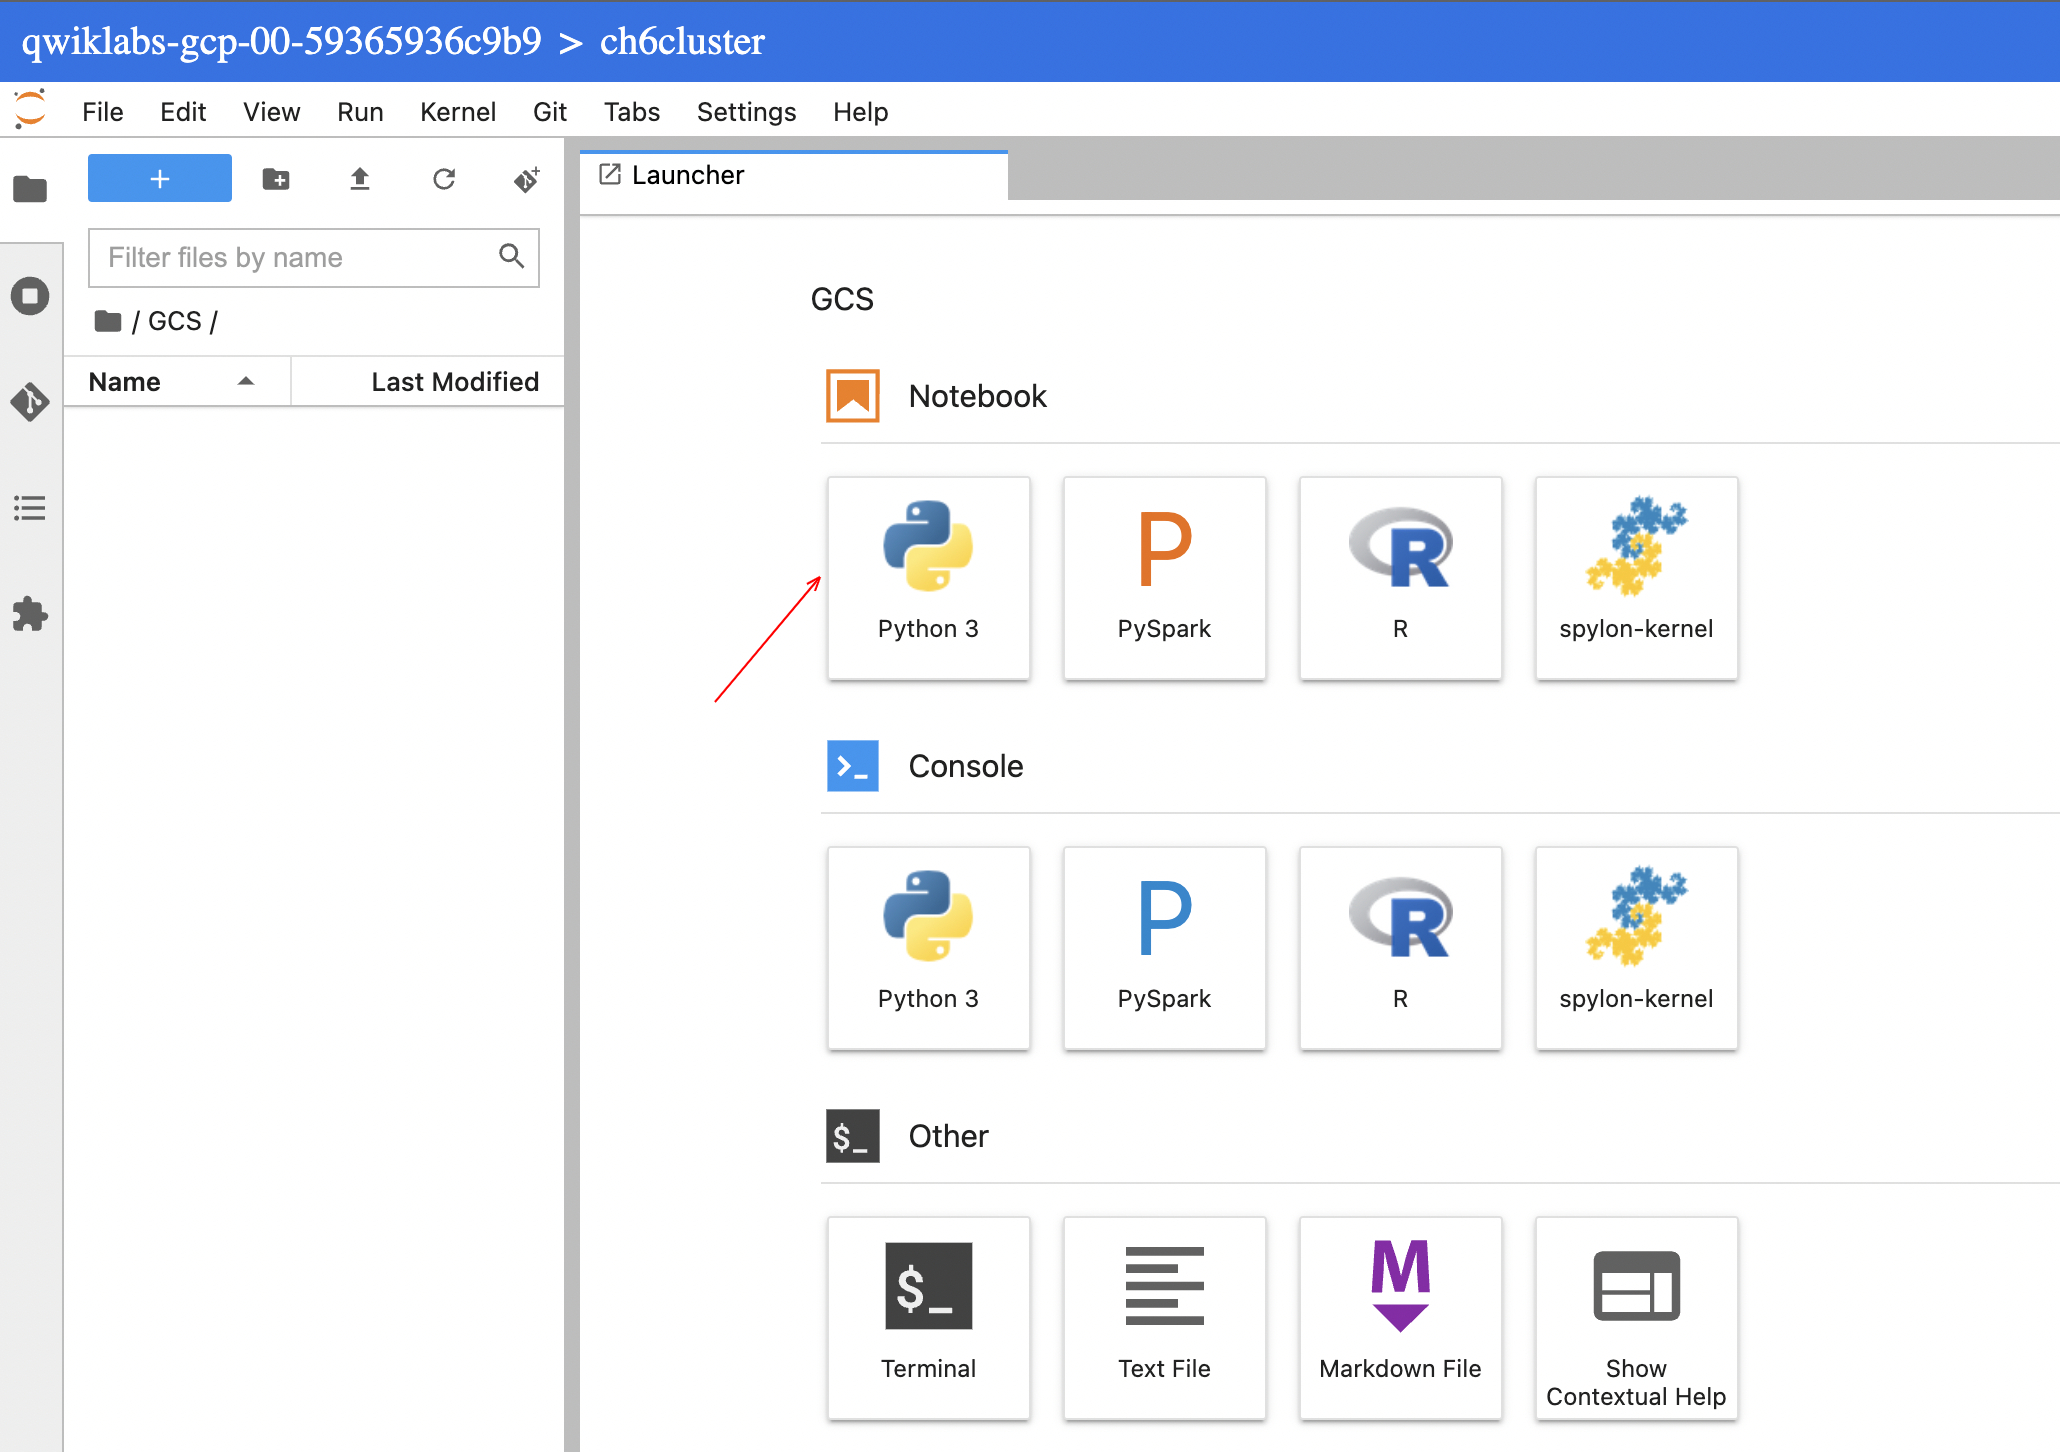Launch a Python 3 notebook
Screen dimensions: 2060x1452
pos(928,578)
